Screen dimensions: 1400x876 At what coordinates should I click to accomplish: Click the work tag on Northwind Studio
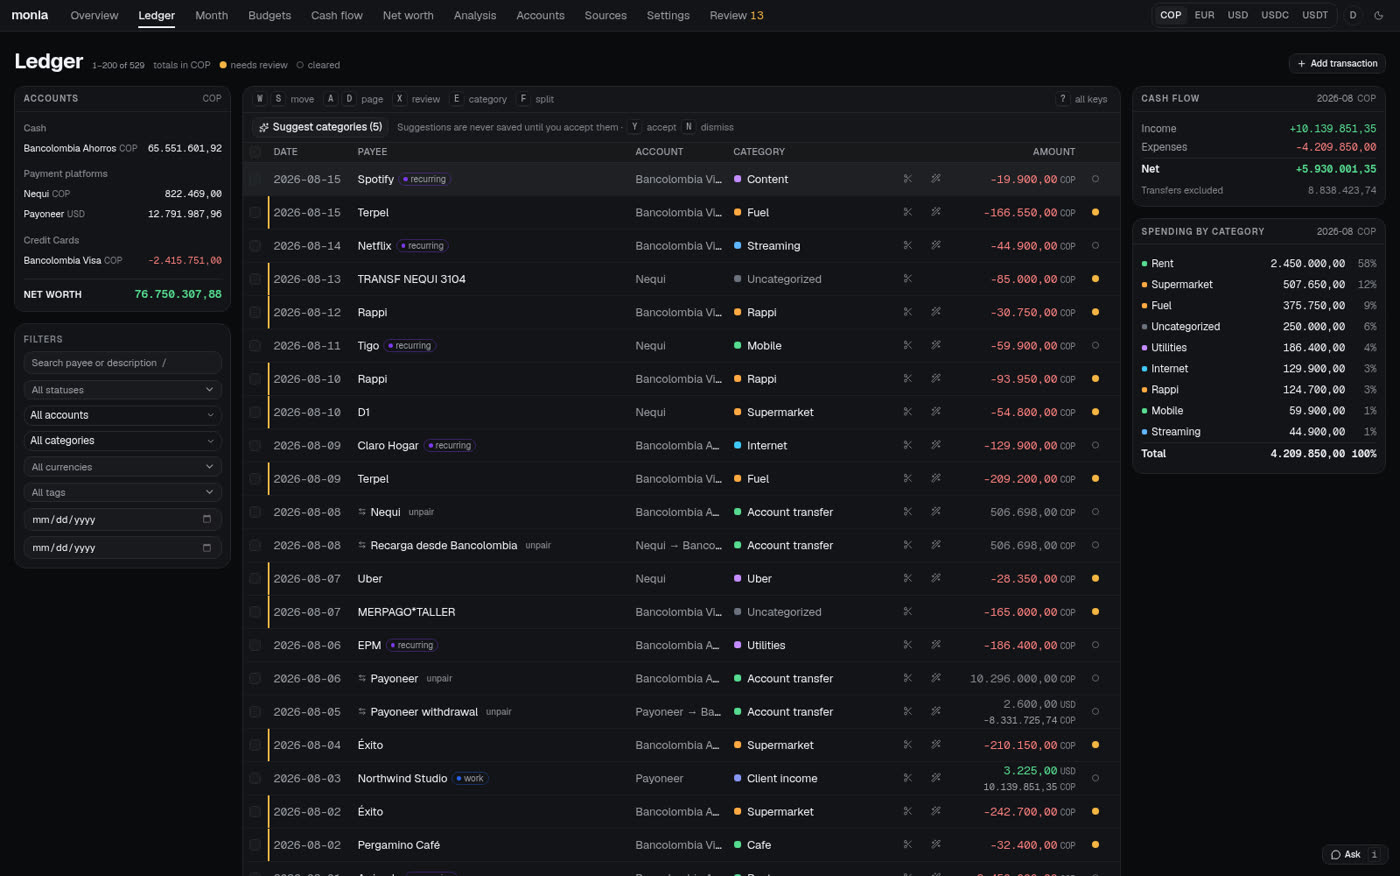(x=470, y=778)
